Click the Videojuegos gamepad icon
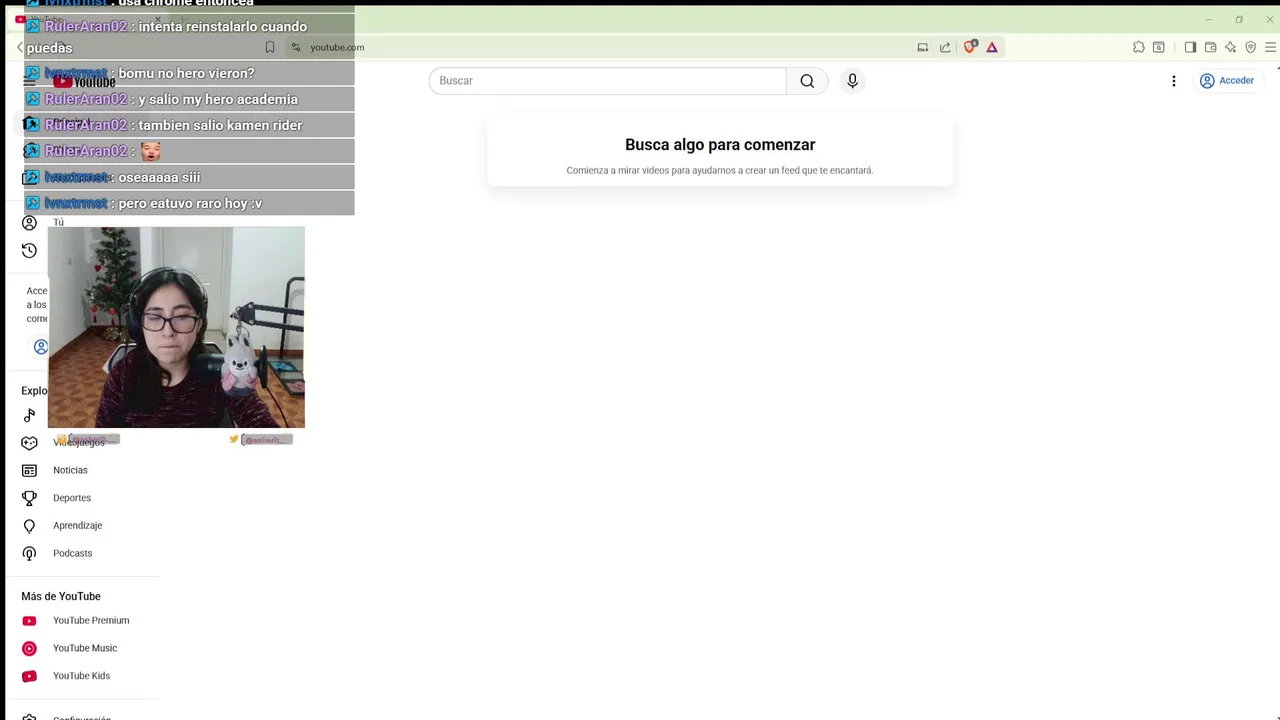 click(x=29, y=442)
